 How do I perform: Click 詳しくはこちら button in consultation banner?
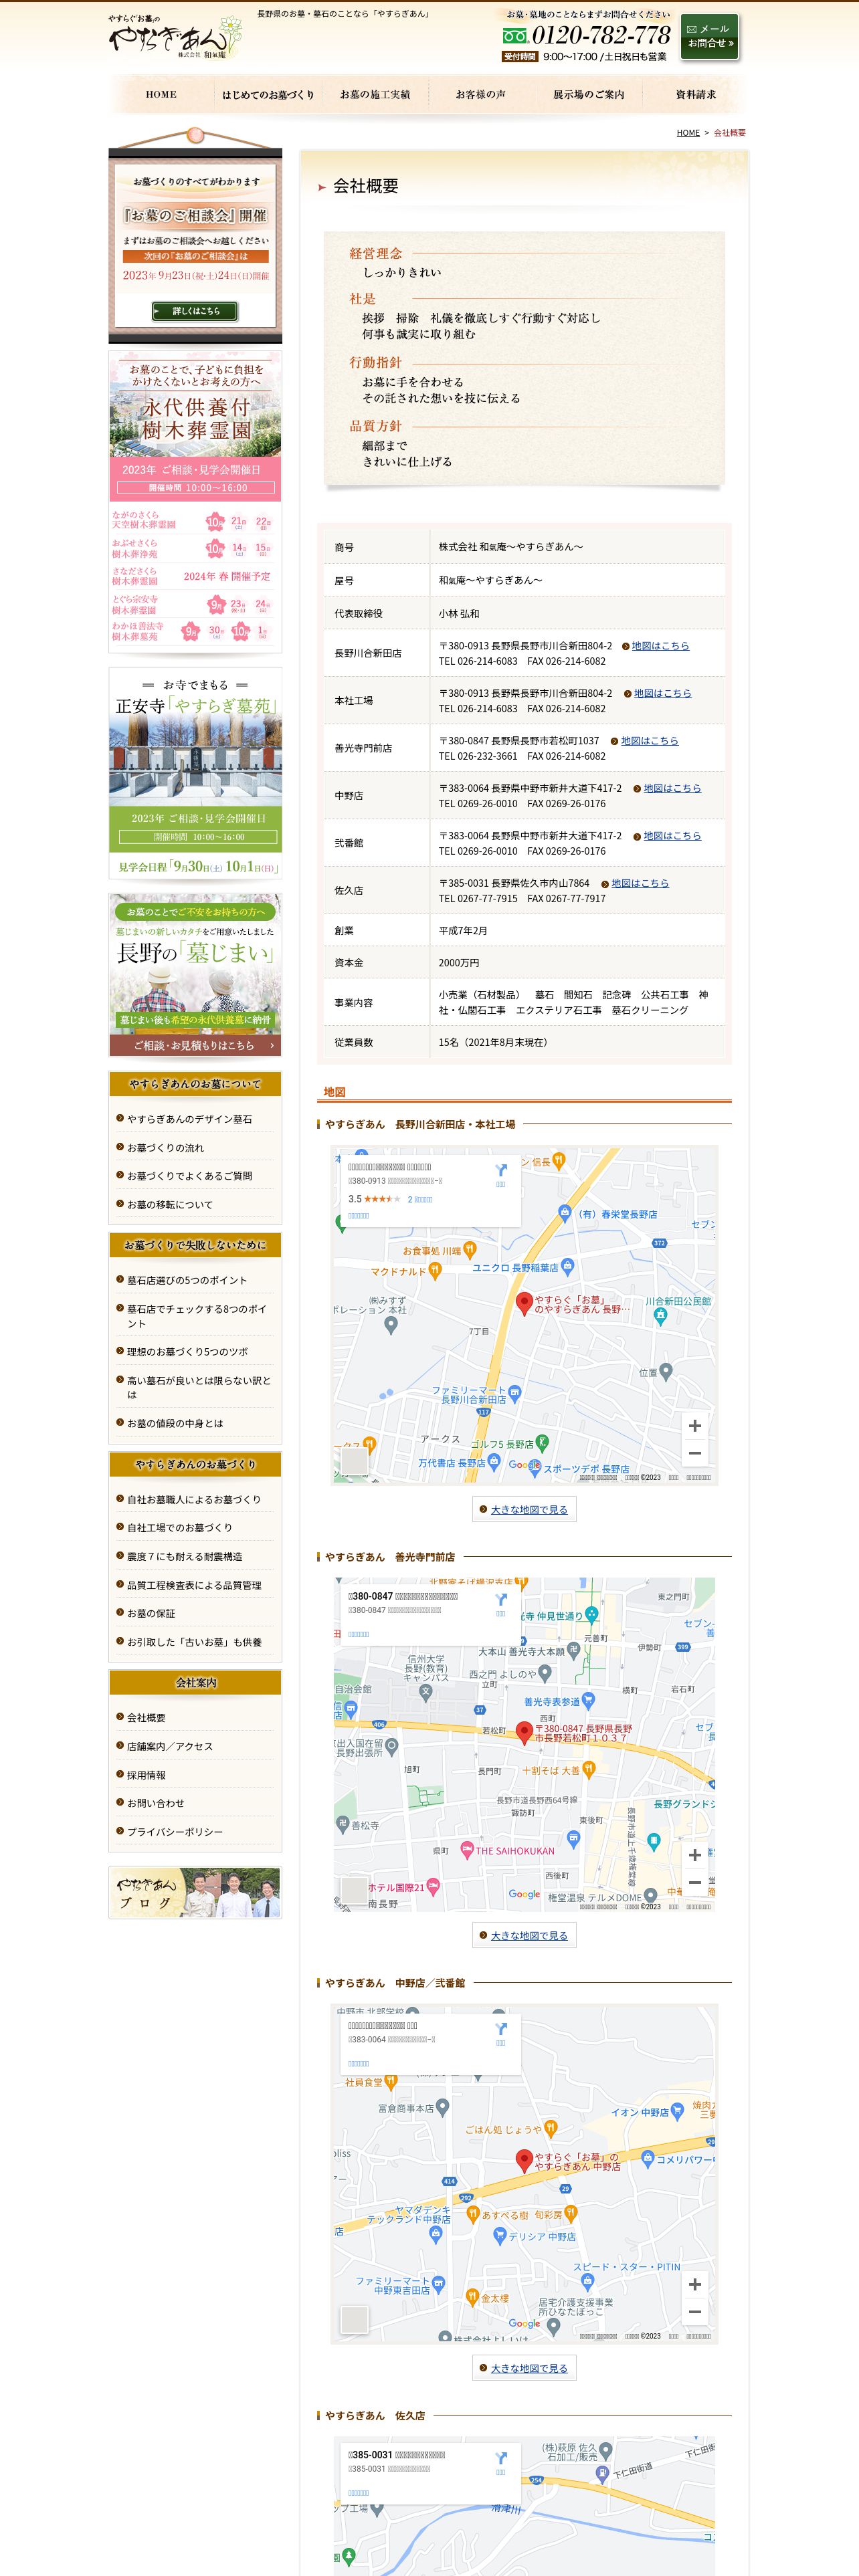pyautogui.click(x=195, y=311)
